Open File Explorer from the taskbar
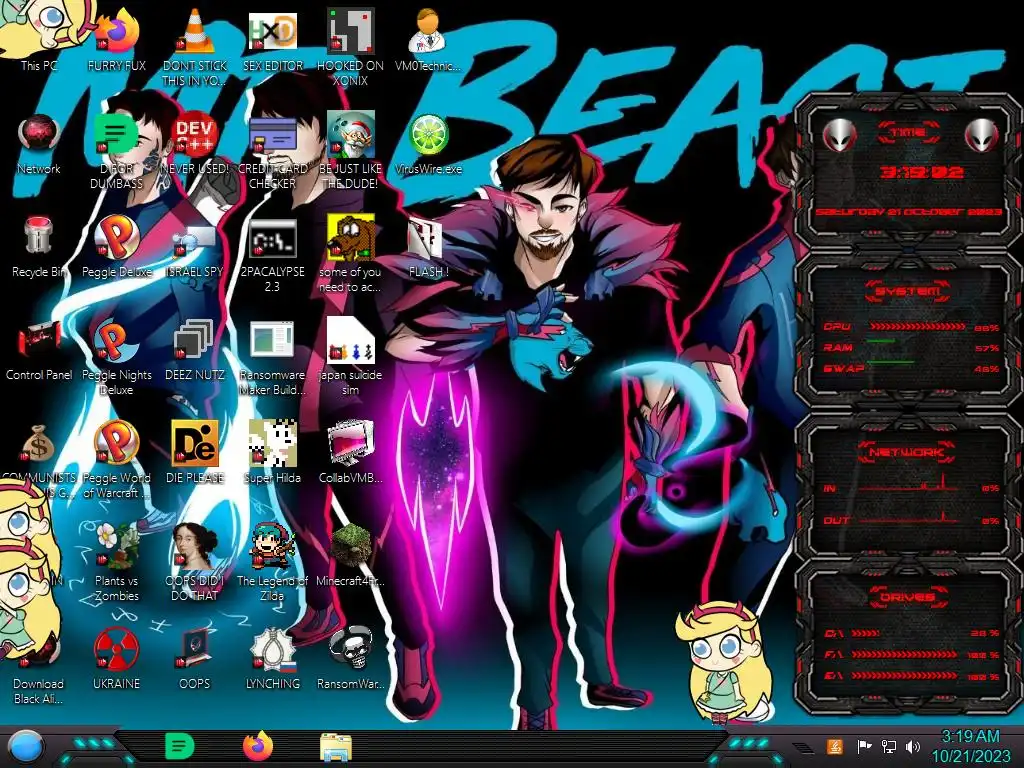Viewport: 1024px width, 768px height. click(x=336, y=747)
